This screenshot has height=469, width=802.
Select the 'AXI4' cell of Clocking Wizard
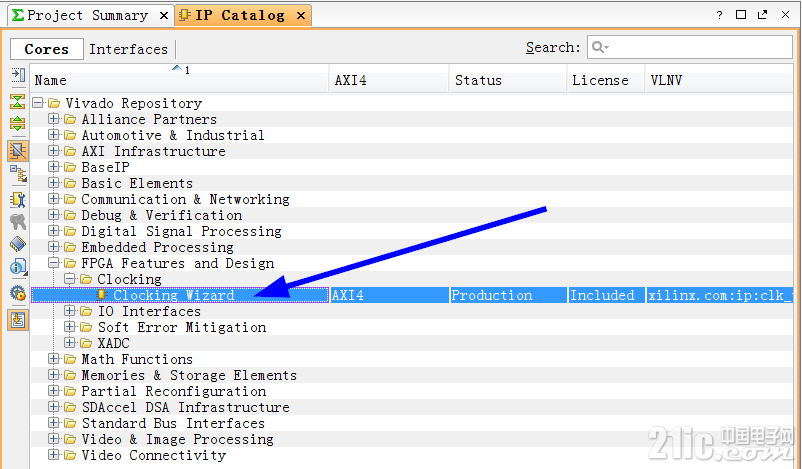point(390,295)
